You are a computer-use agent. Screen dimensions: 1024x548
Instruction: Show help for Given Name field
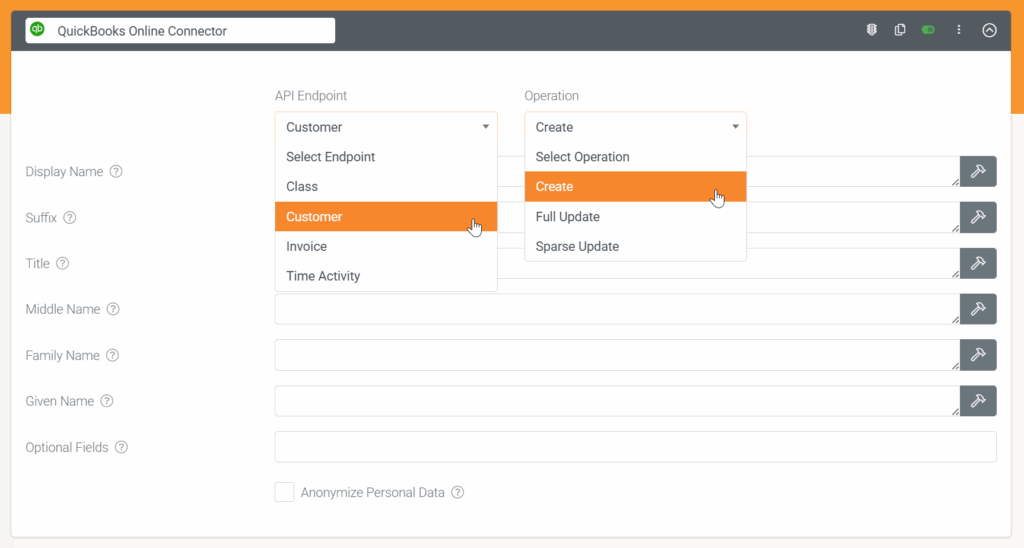tap(106, 401)
